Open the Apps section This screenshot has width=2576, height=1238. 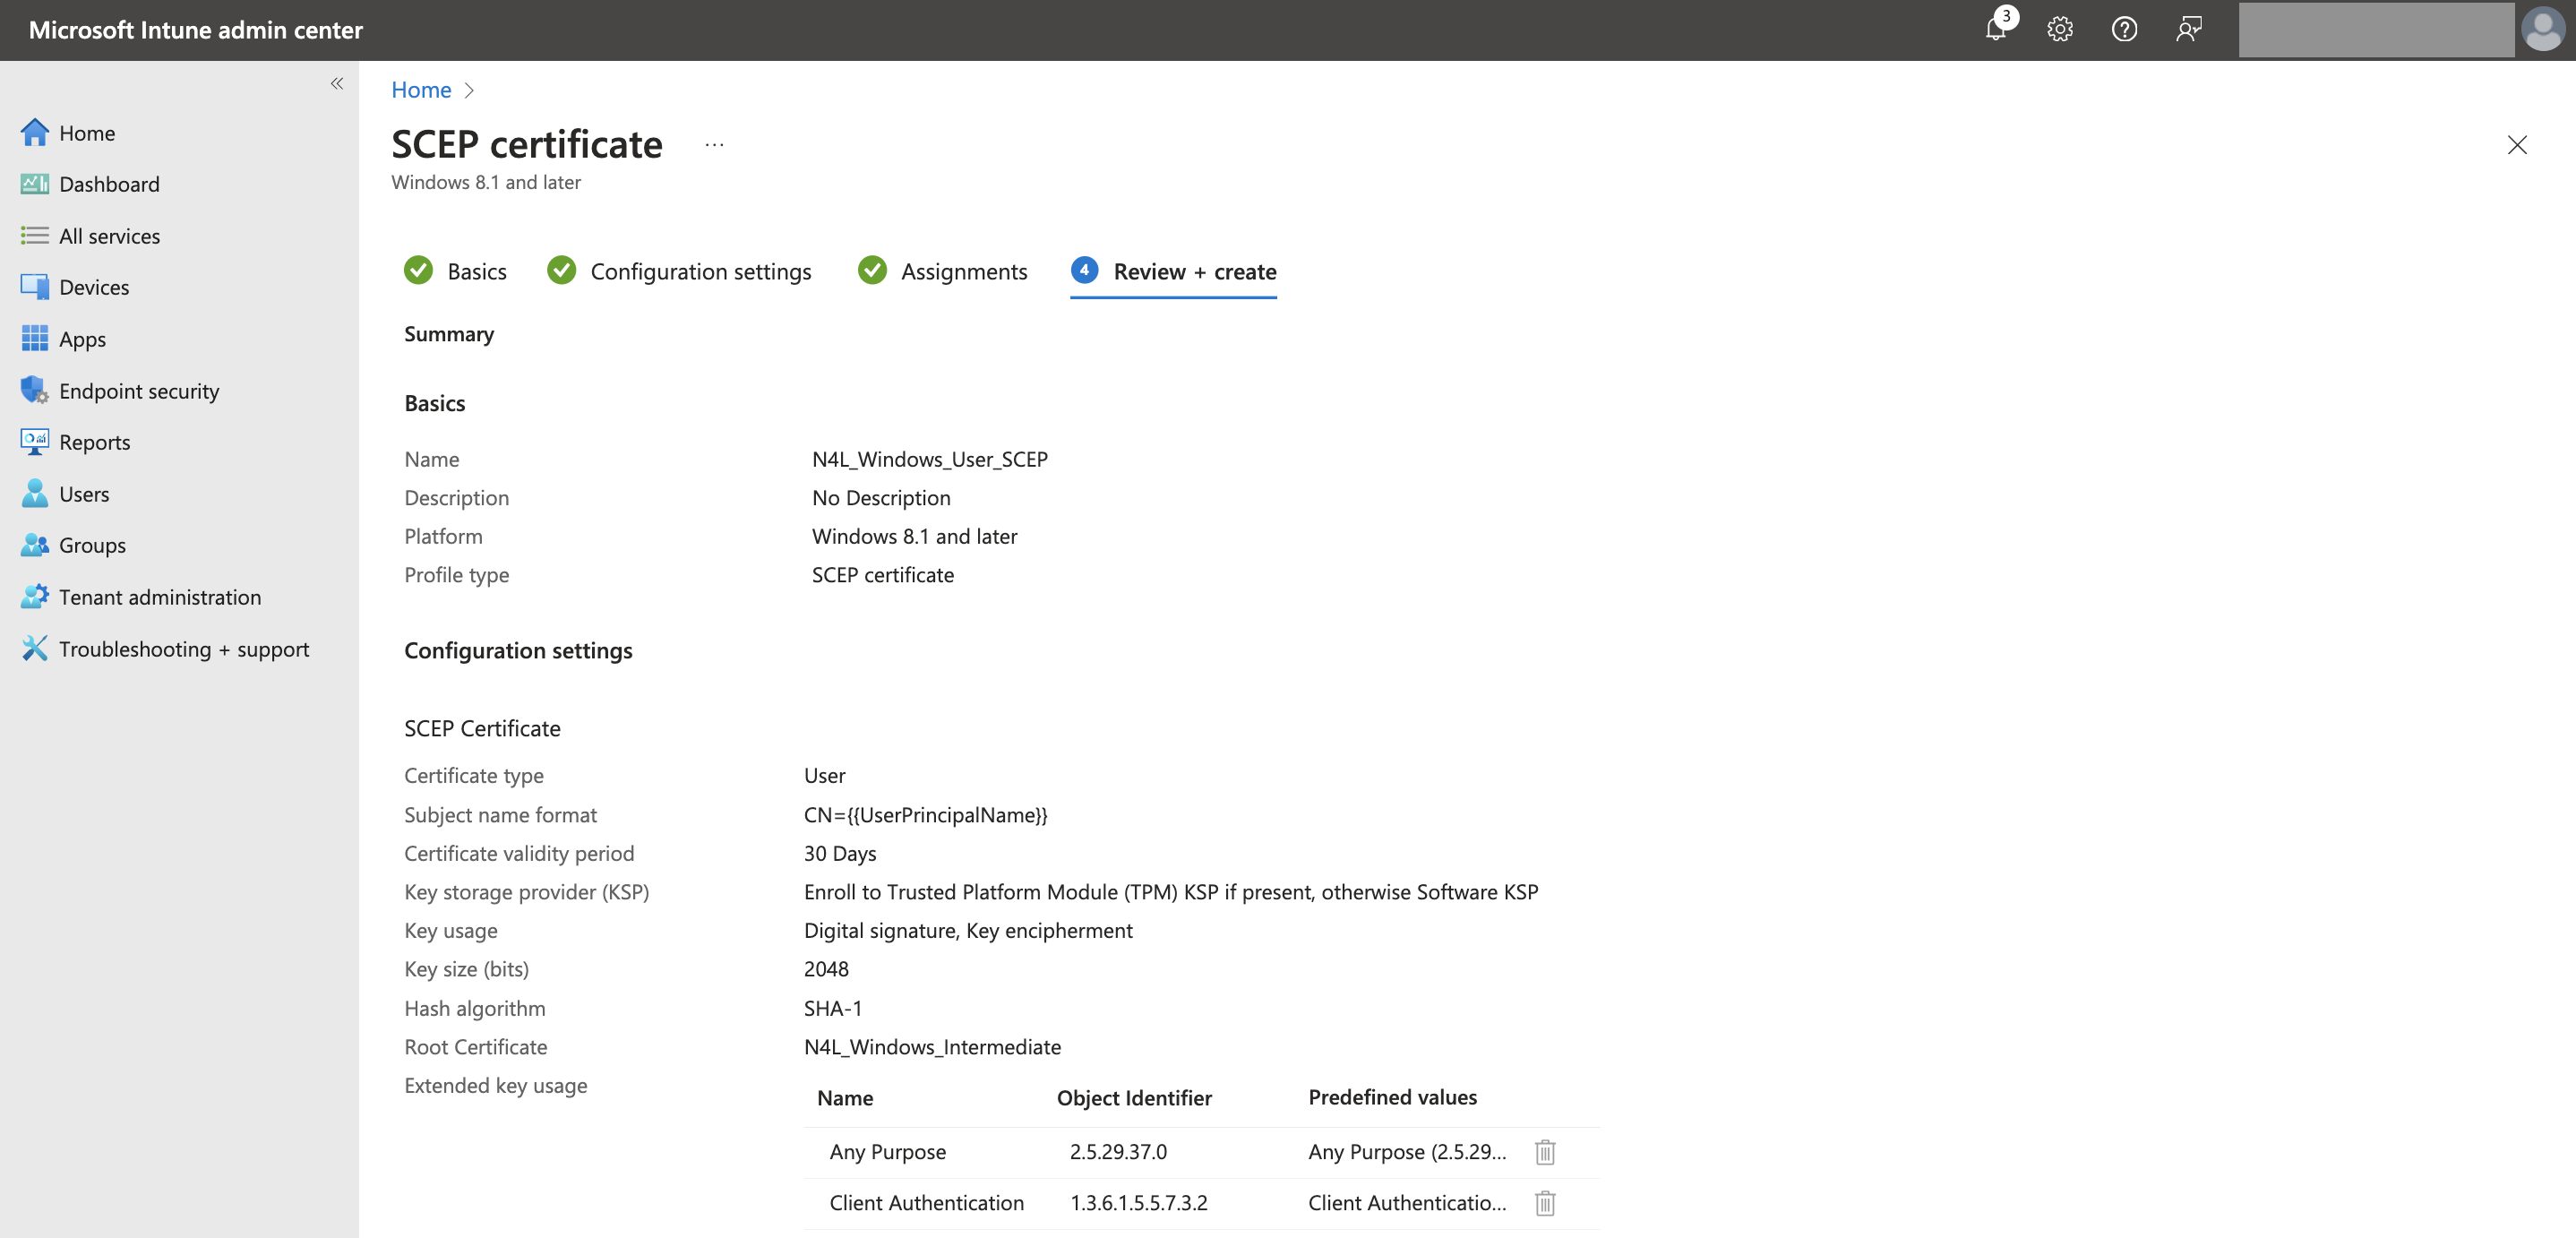coord(81,338)
